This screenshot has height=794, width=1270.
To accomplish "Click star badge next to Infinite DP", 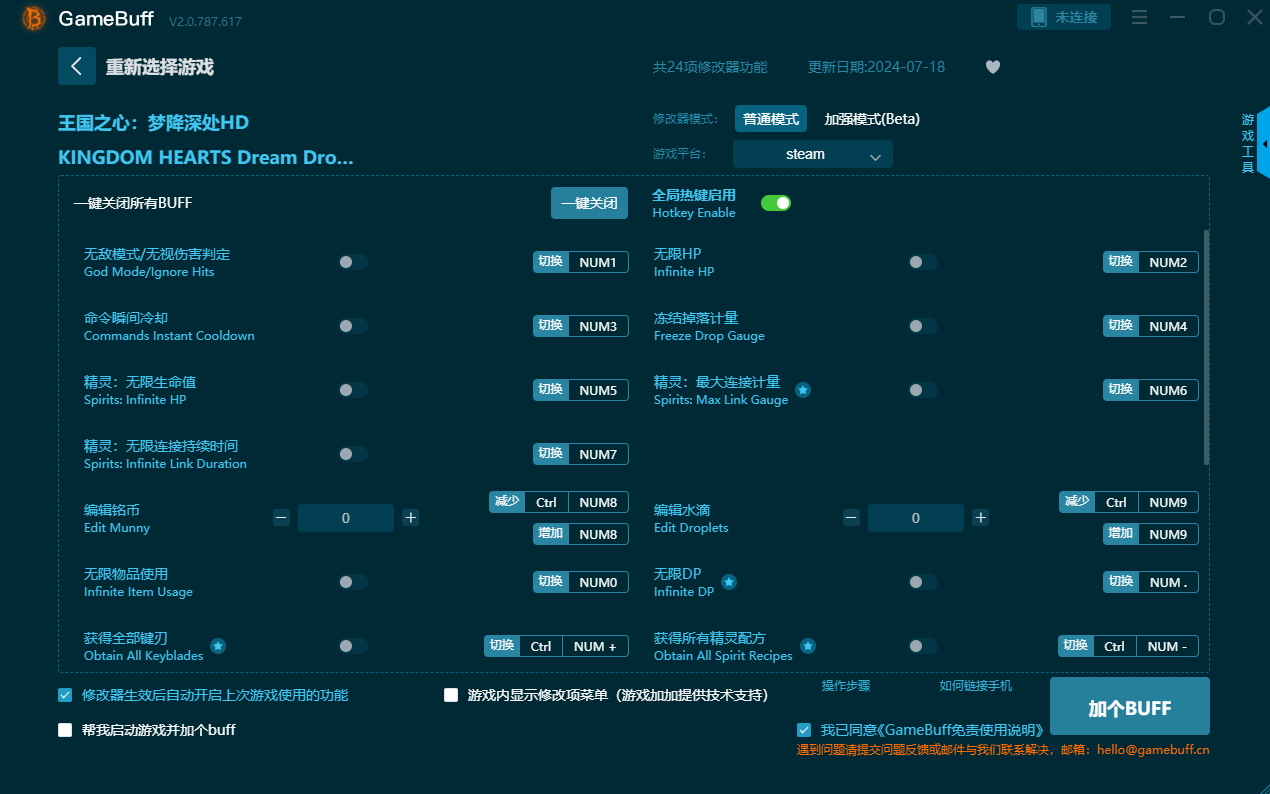I will 729,582.
